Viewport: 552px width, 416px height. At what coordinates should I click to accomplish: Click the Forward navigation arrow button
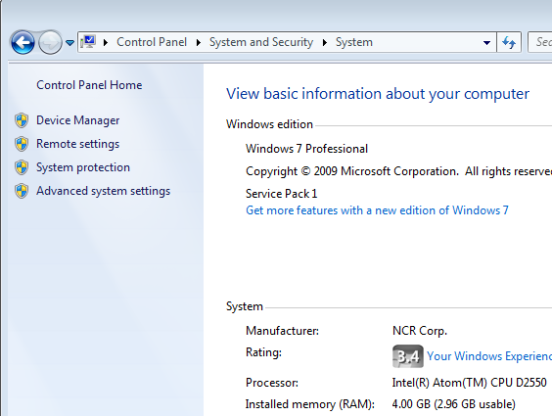pyautogui.click(x=50, y=42)
